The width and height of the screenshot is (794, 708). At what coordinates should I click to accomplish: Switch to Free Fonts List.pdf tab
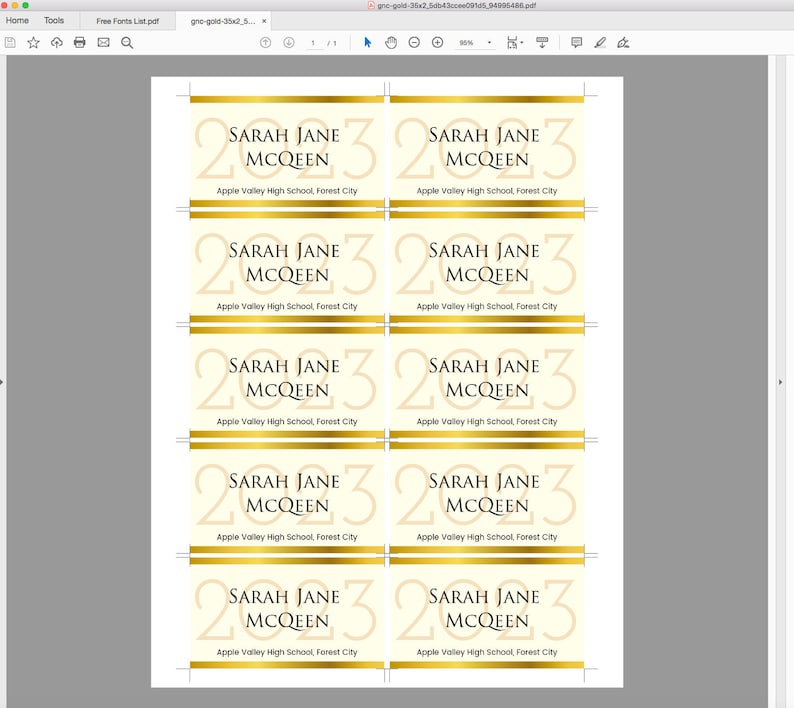(128, 21)
